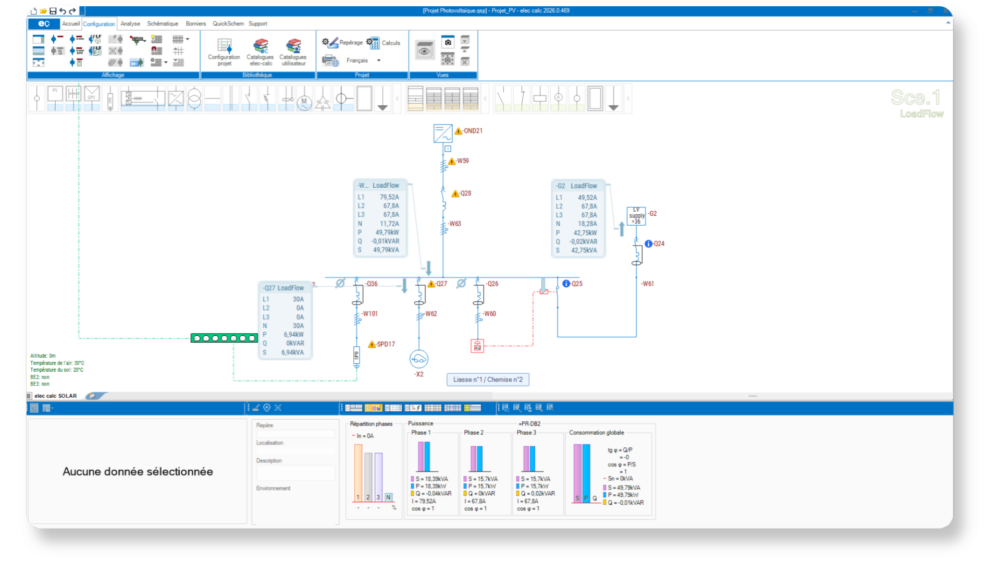
Task: Click the LV supply -G2 source block
Action: pos(635,216)
